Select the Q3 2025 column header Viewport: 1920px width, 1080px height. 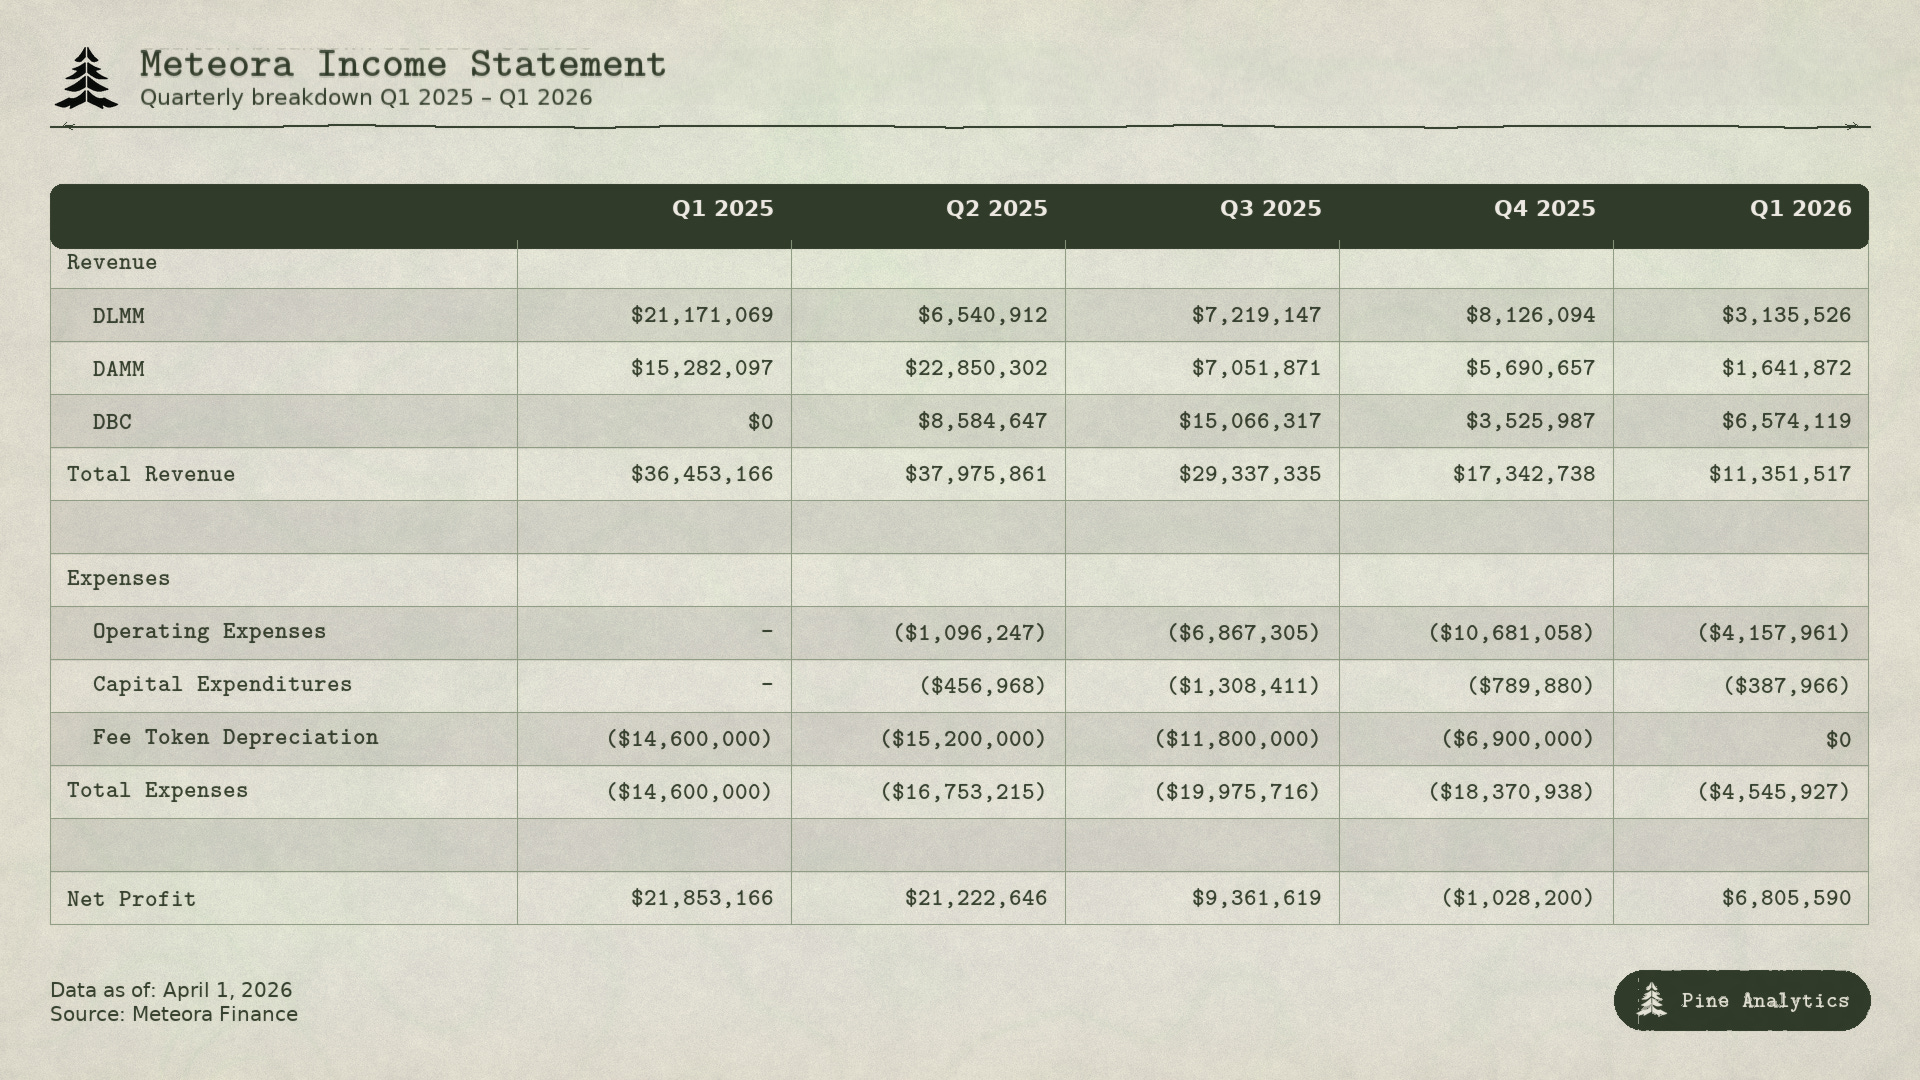(1270, 209)
